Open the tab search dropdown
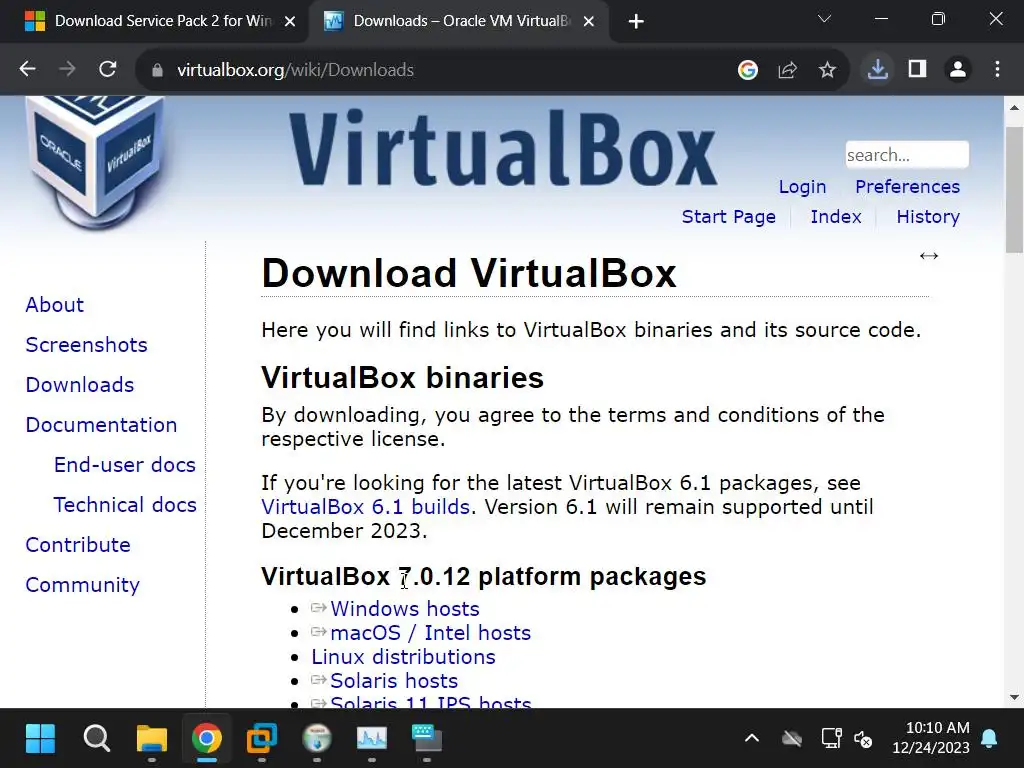The image size is (1024, 768). pos(824,19)
